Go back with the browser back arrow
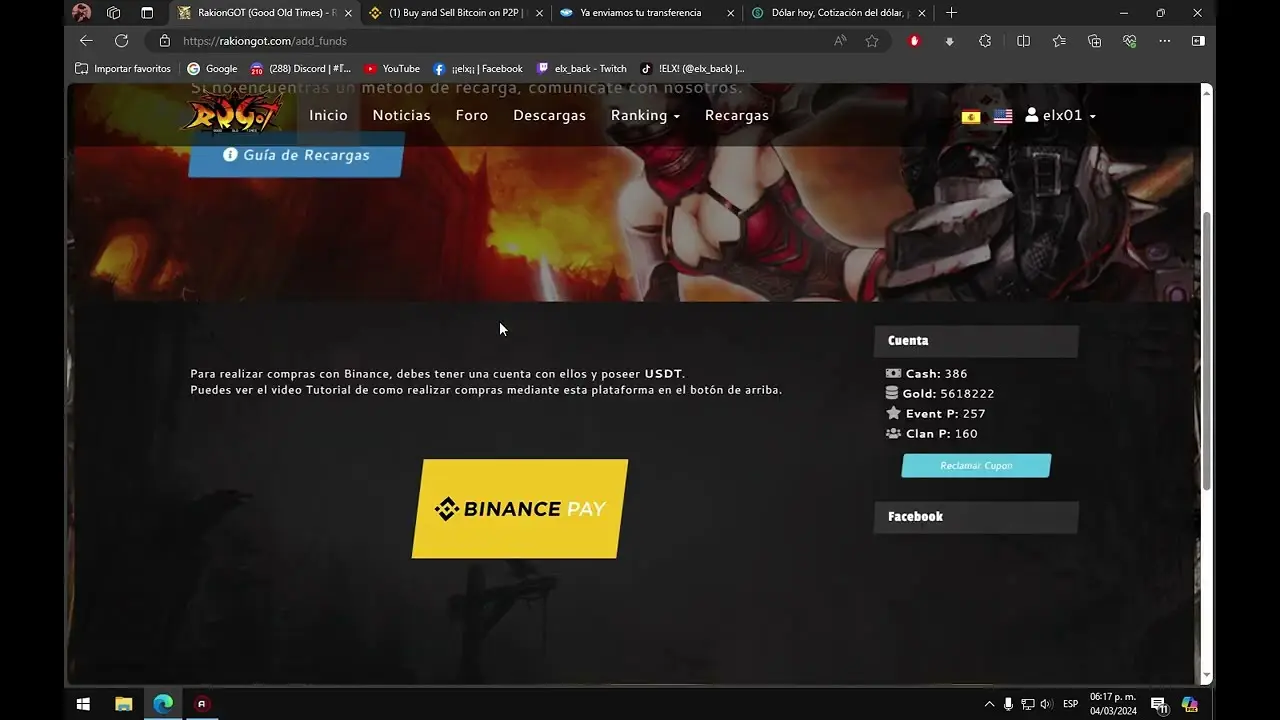1280x720 pixels. [x=86, y=41]
